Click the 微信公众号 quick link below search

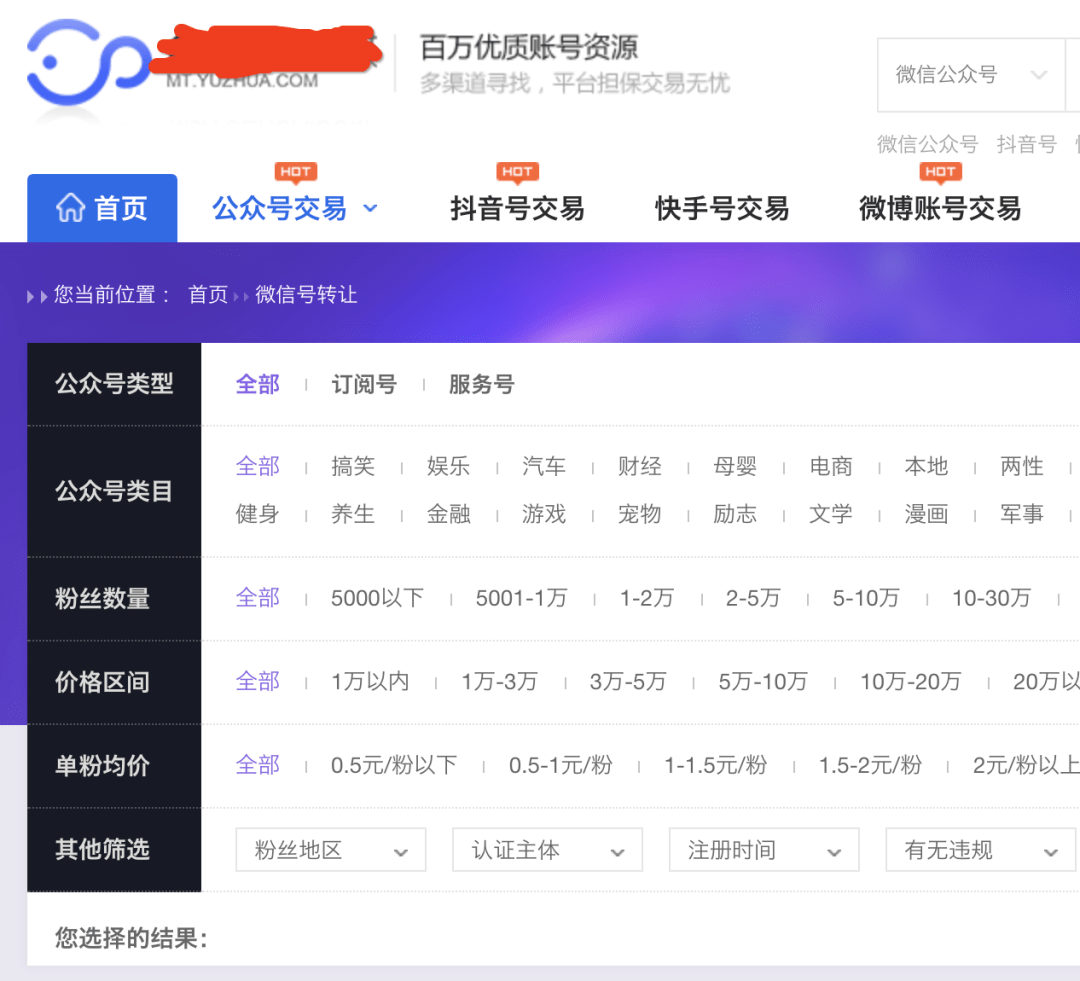927,144
